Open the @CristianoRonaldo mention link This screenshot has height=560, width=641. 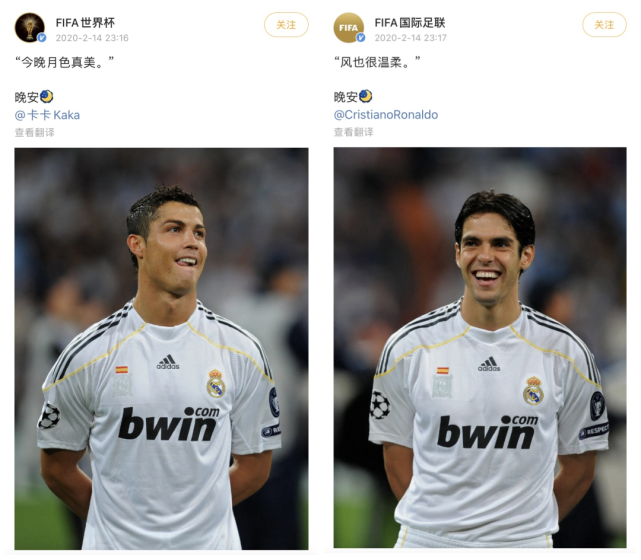click(x=386, y=115)
